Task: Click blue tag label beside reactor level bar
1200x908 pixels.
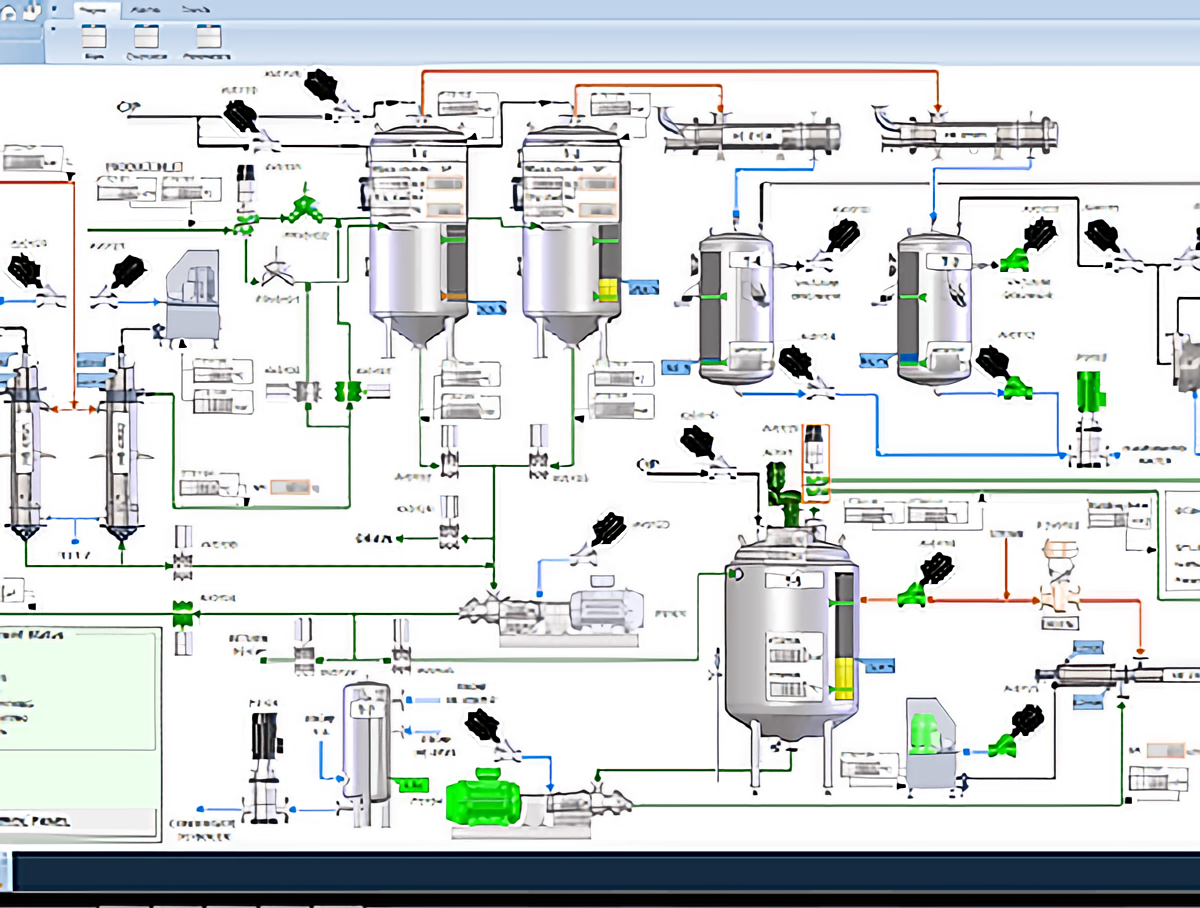Action: [881, 665]
